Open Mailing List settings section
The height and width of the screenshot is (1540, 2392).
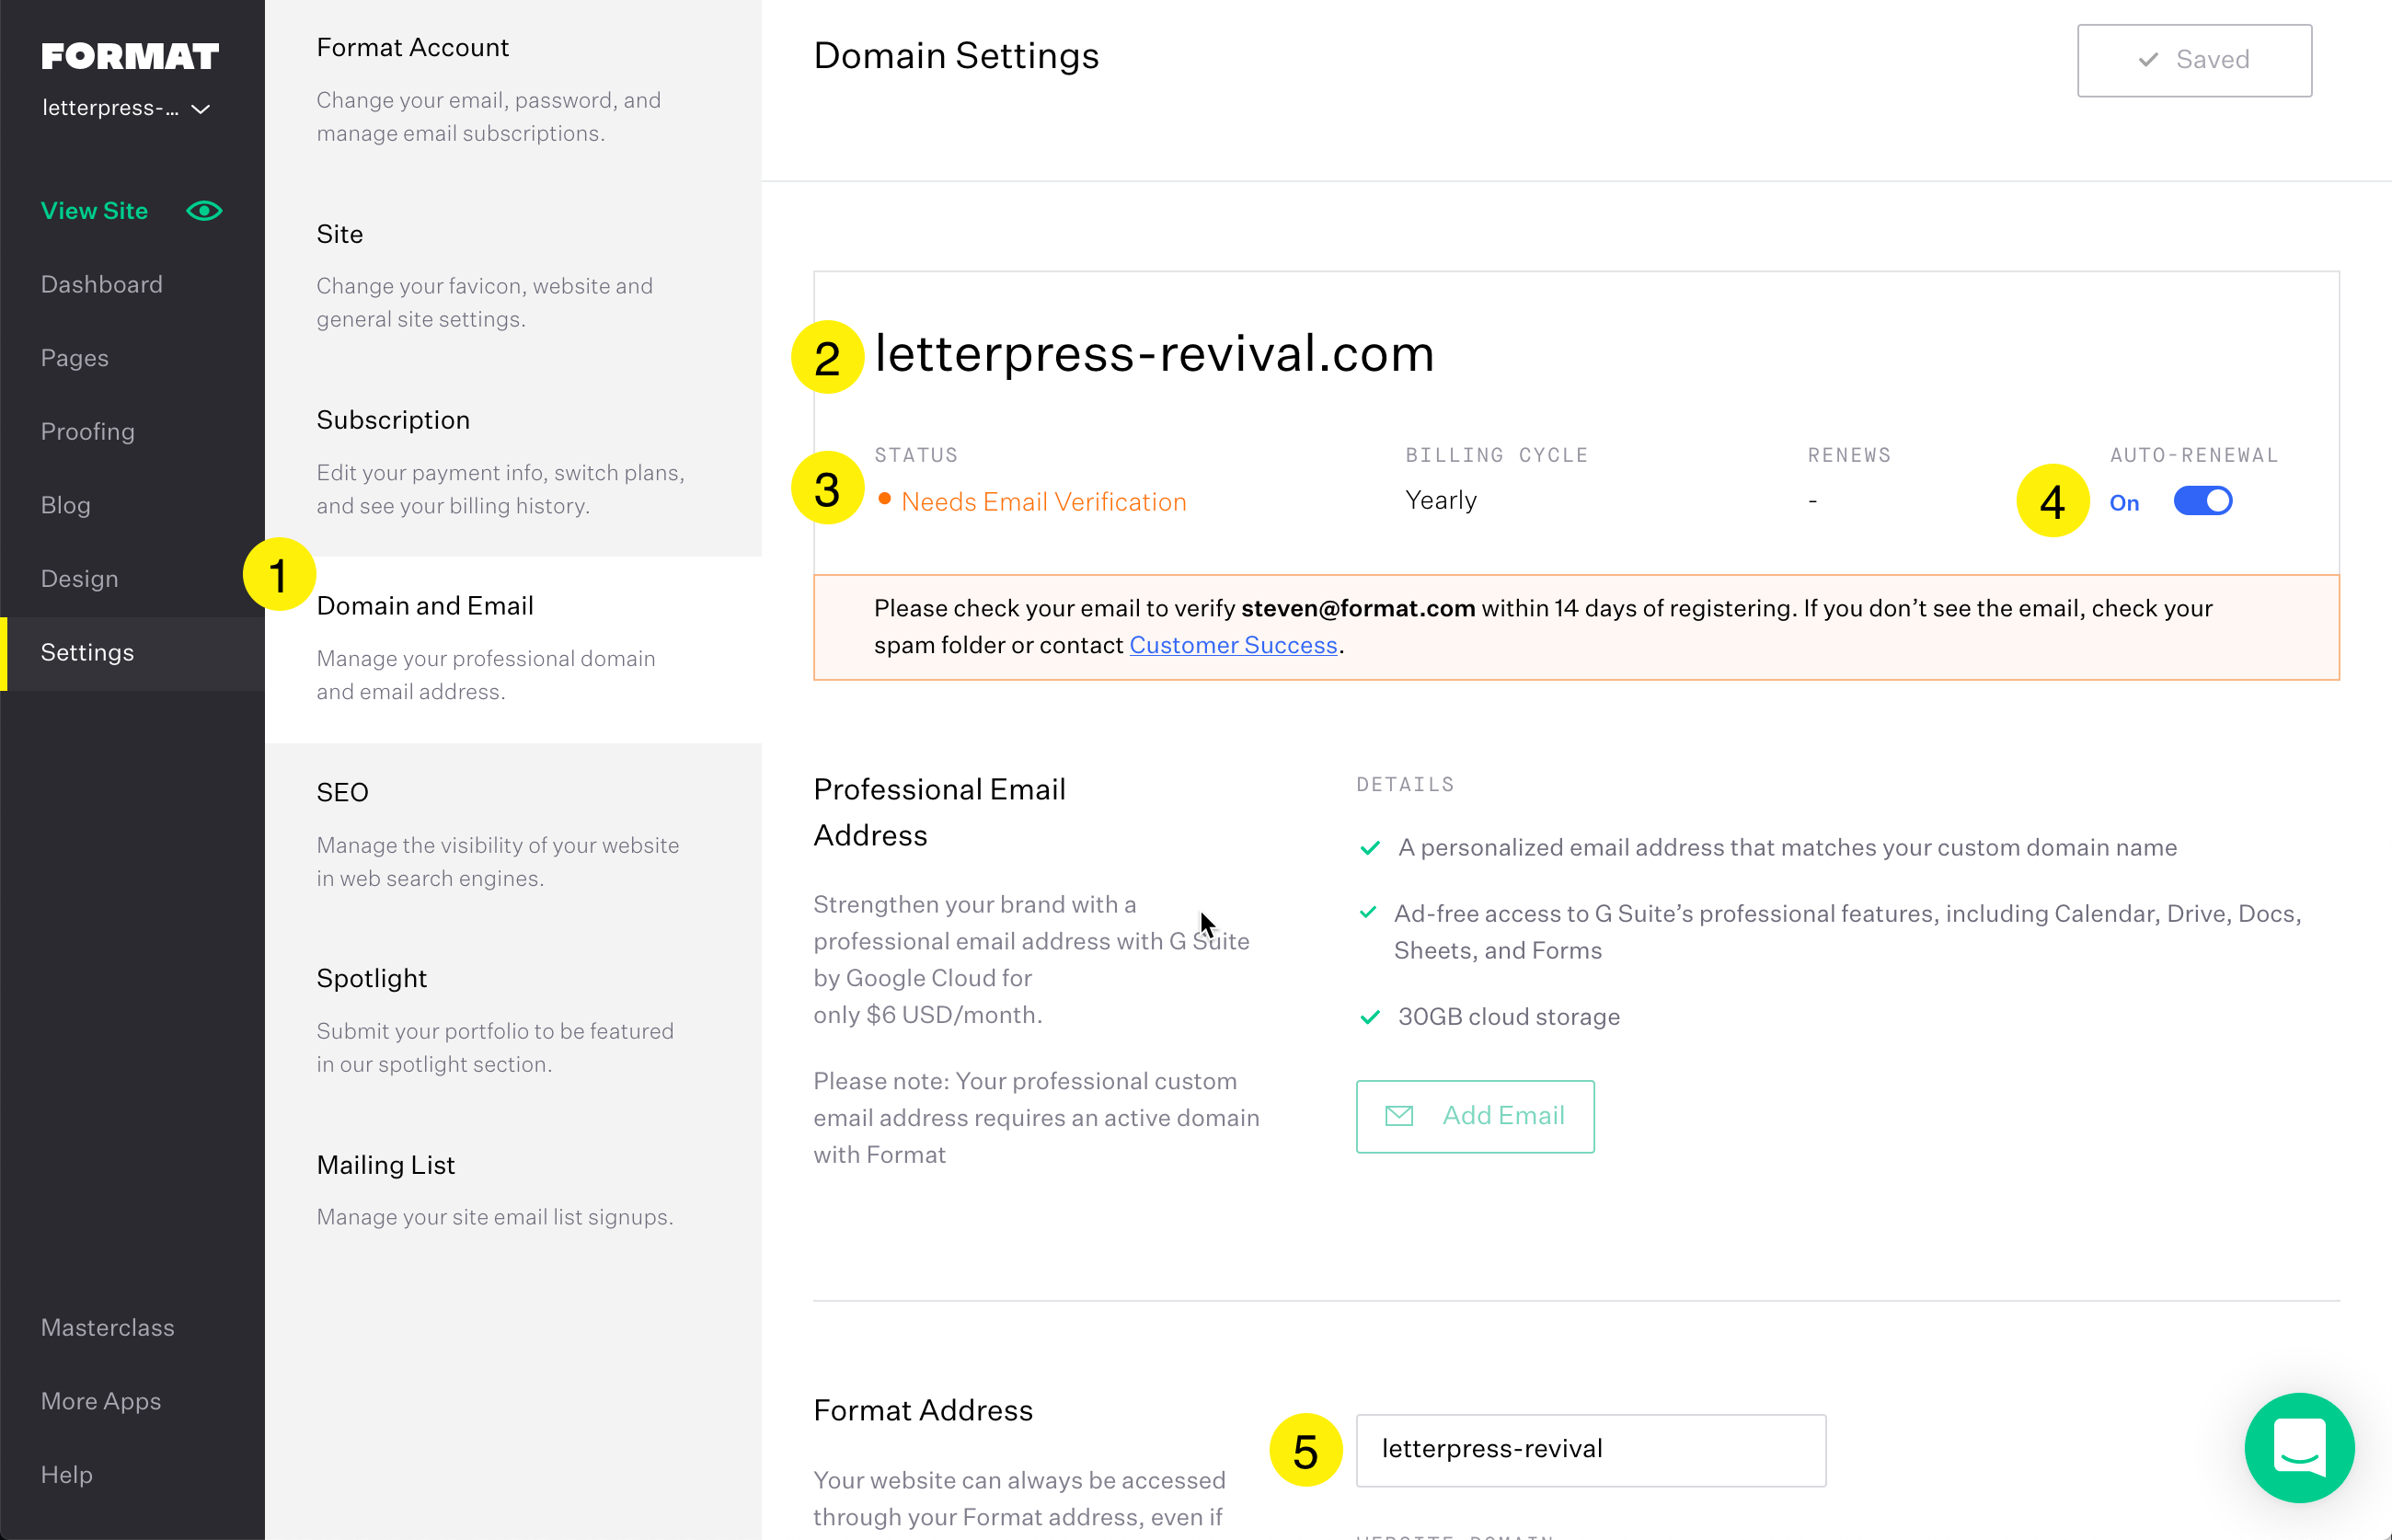click(513, 1190)
